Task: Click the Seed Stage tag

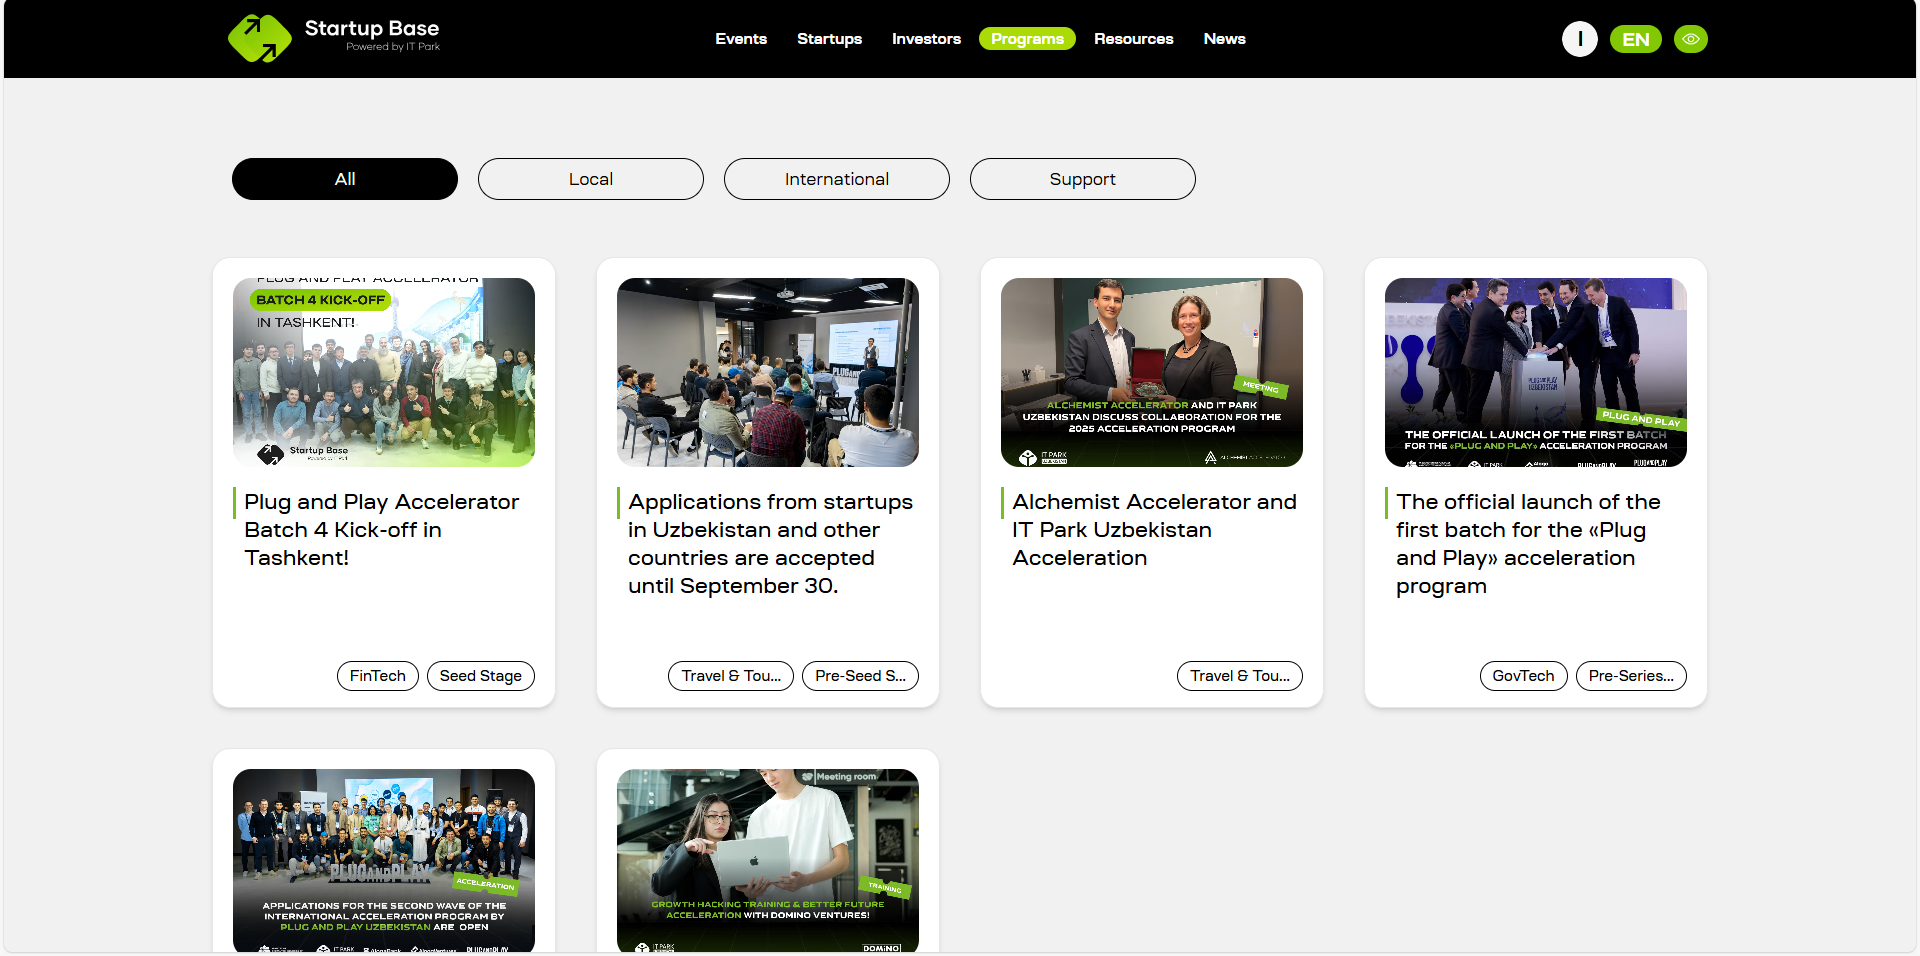Action: tap(481, 676)
